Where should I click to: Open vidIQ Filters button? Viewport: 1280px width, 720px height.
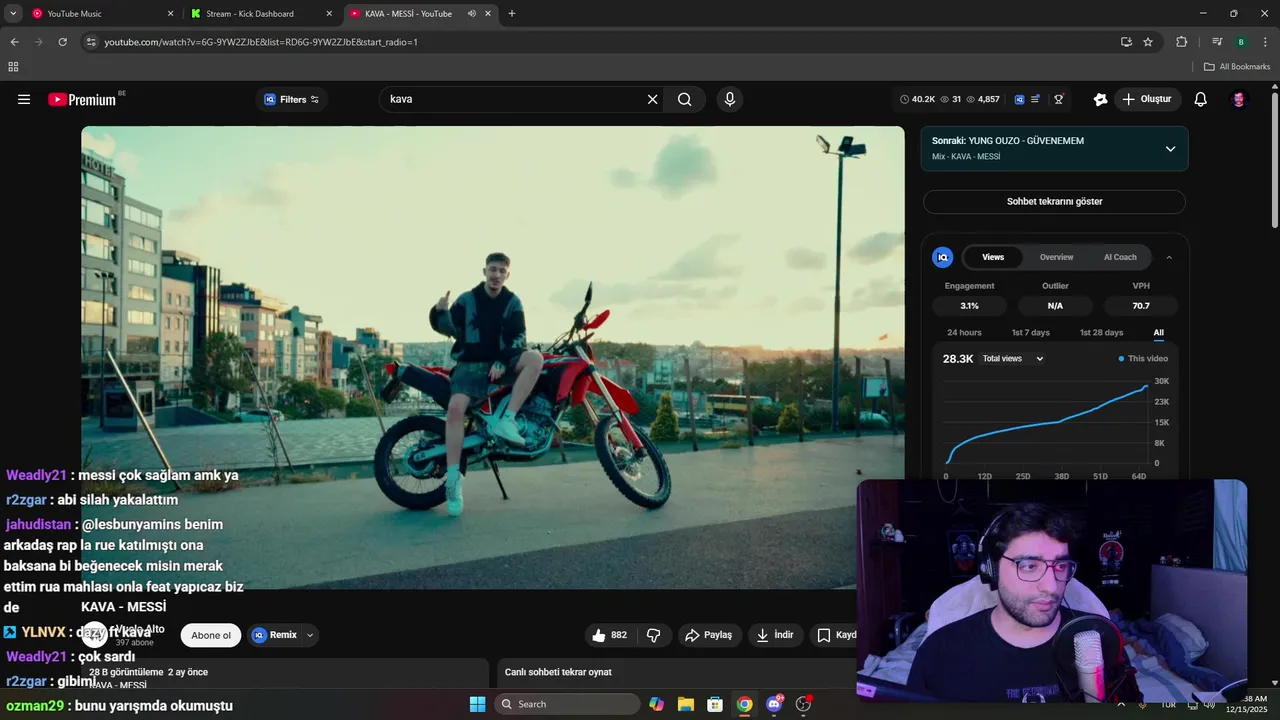291,99
